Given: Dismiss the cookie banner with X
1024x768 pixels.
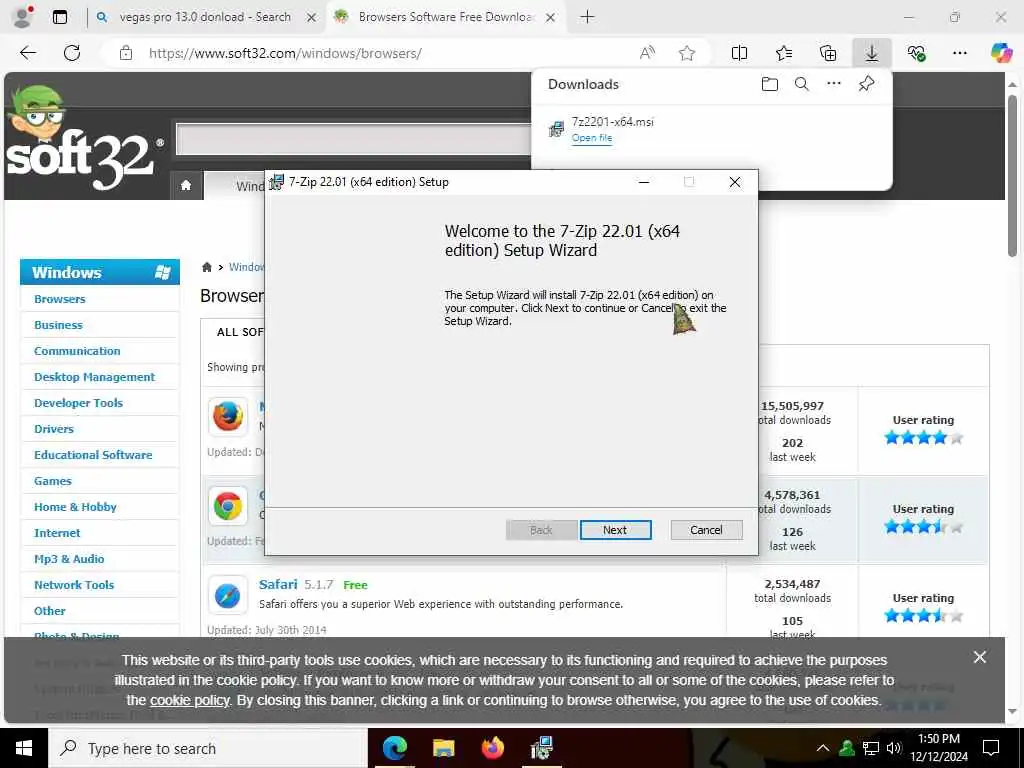Looking at the screenshot, I should click(980, 657).
